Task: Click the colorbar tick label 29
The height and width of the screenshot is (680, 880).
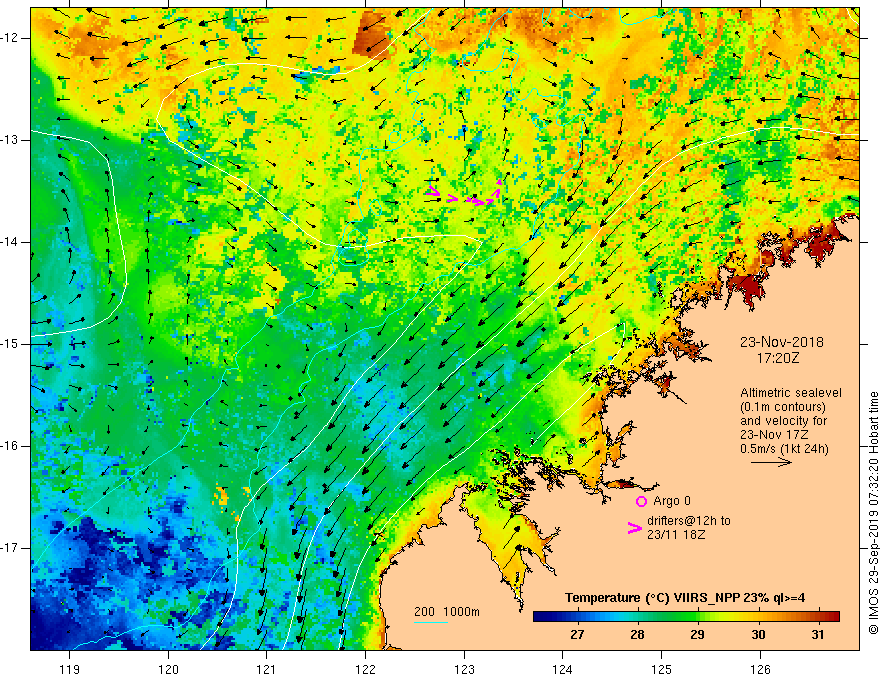Action: tap(697, 635)
